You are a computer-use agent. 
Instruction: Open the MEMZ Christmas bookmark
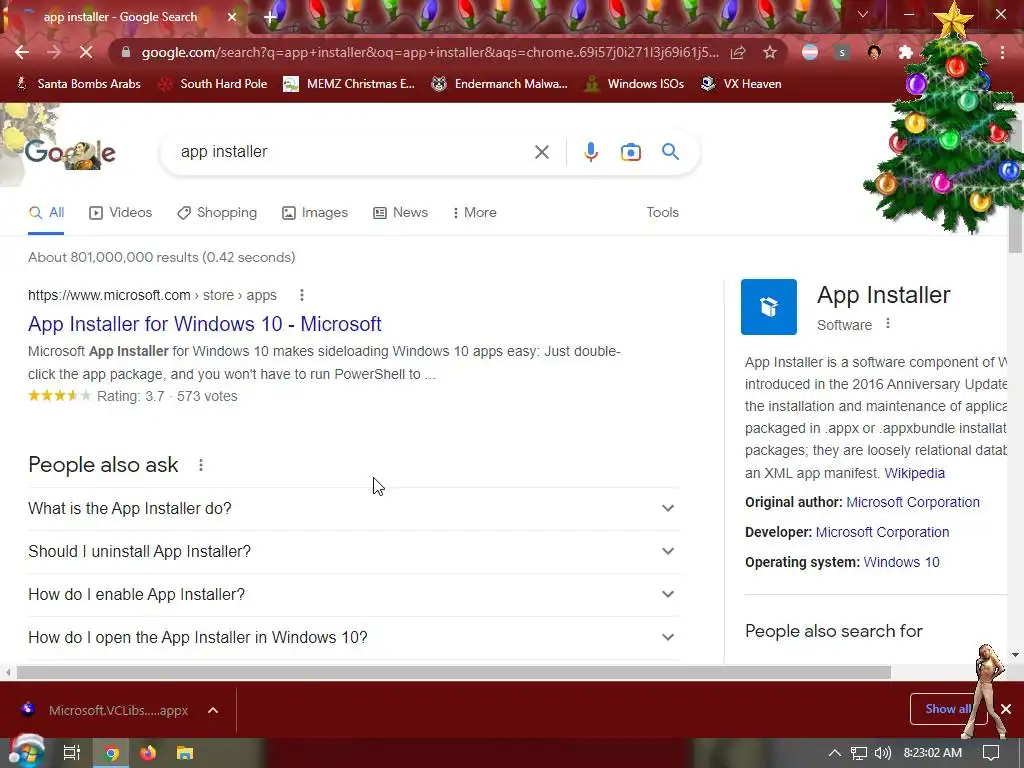(x=349, y=84)
